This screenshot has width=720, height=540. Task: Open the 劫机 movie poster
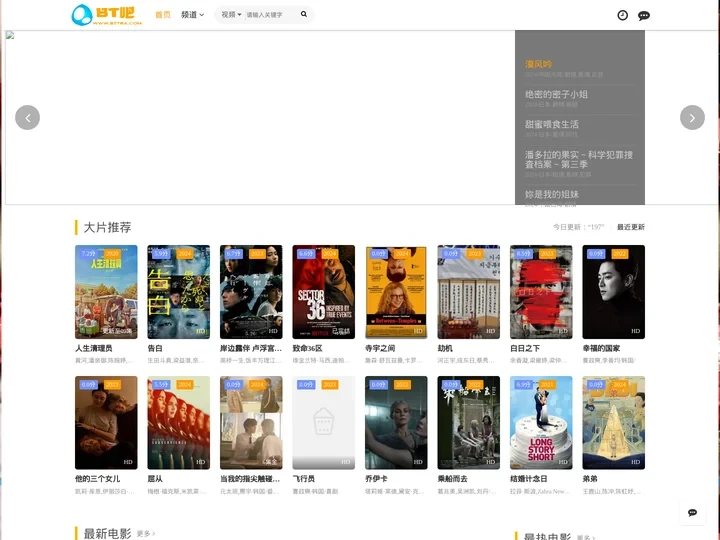[x=468, y=292]
